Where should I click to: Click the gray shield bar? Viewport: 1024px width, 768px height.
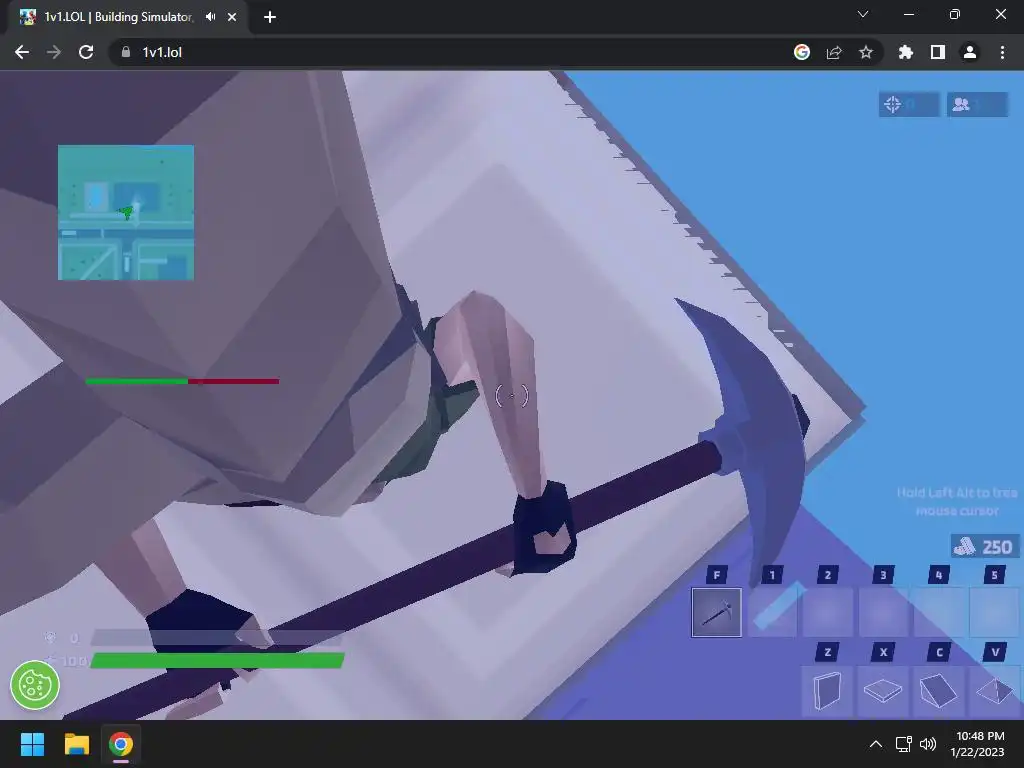217,637
